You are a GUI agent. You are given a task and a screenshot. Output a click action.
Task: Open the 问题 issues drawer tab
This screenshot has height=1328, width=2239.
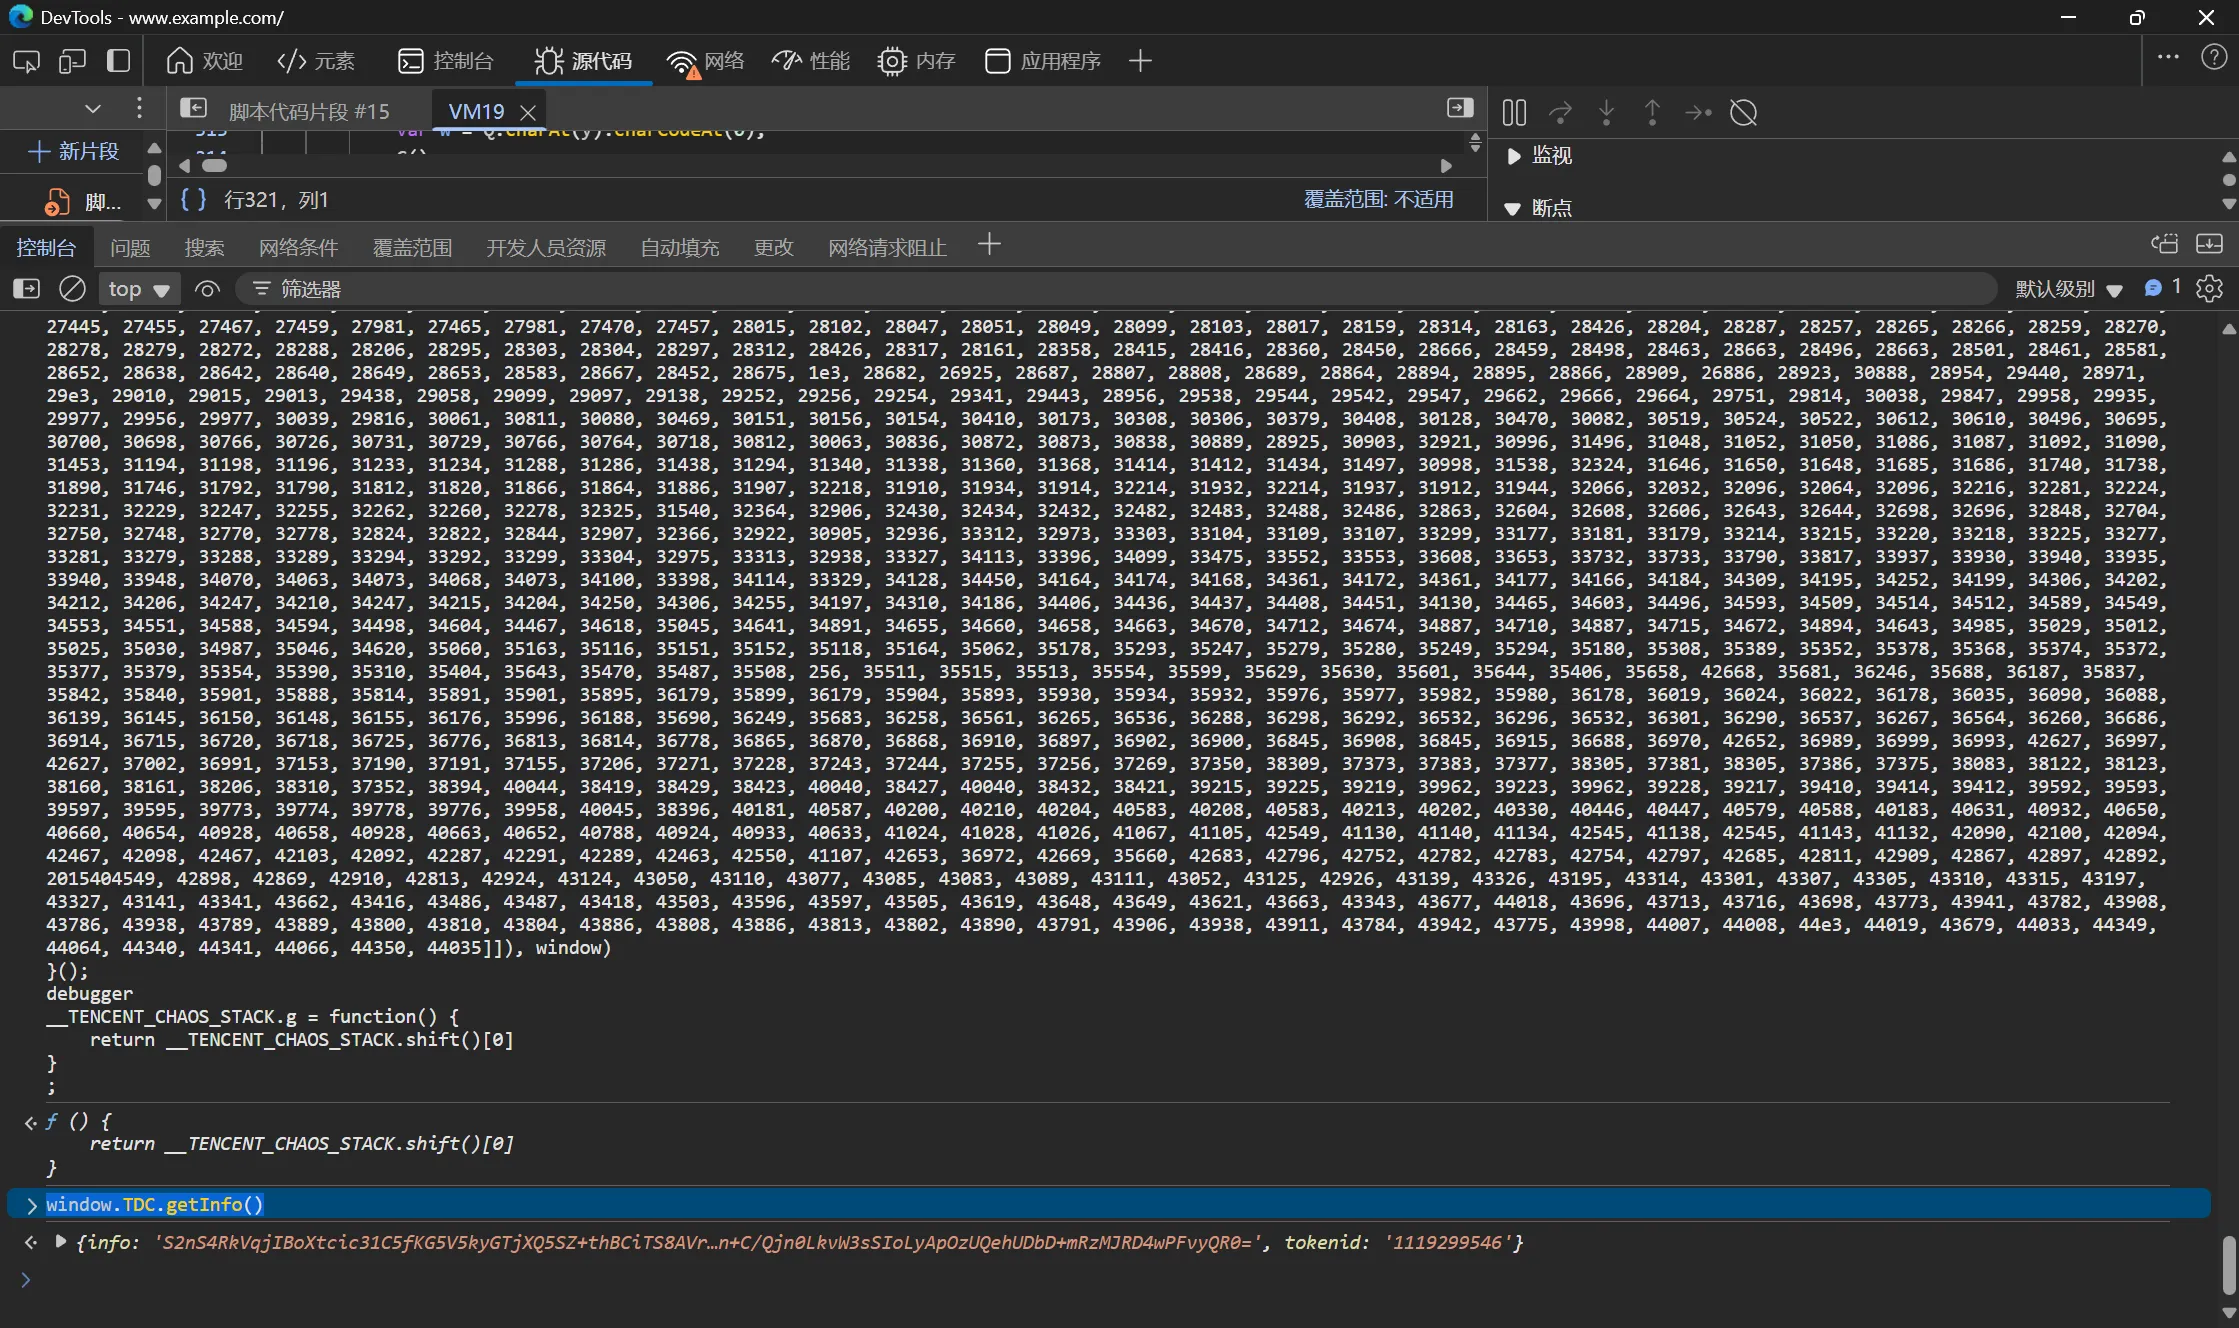tap(130, 247)
